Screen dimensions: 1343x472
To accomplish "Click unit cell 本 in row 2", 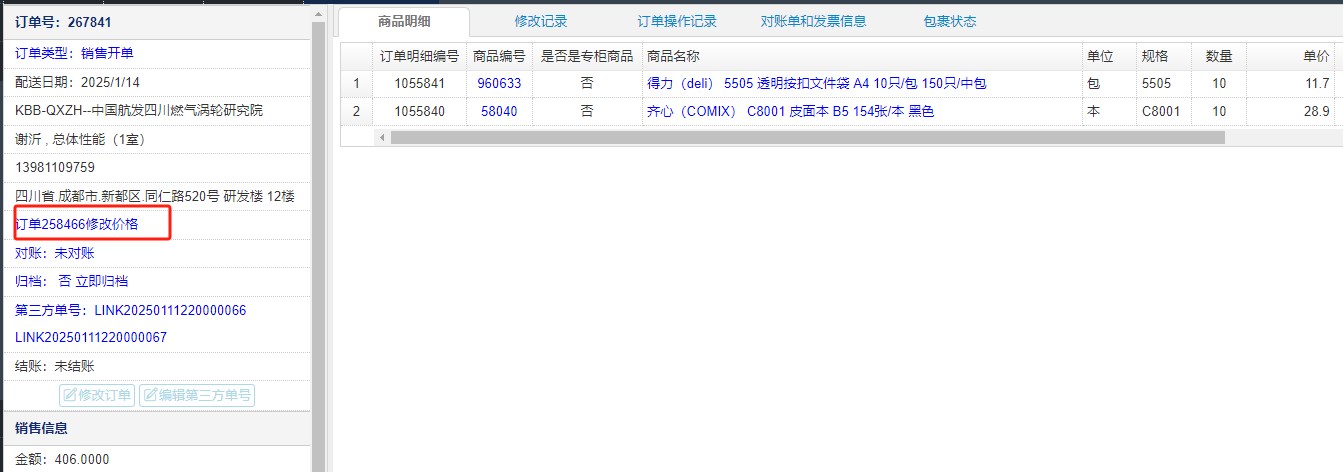I will (1108, 112).
